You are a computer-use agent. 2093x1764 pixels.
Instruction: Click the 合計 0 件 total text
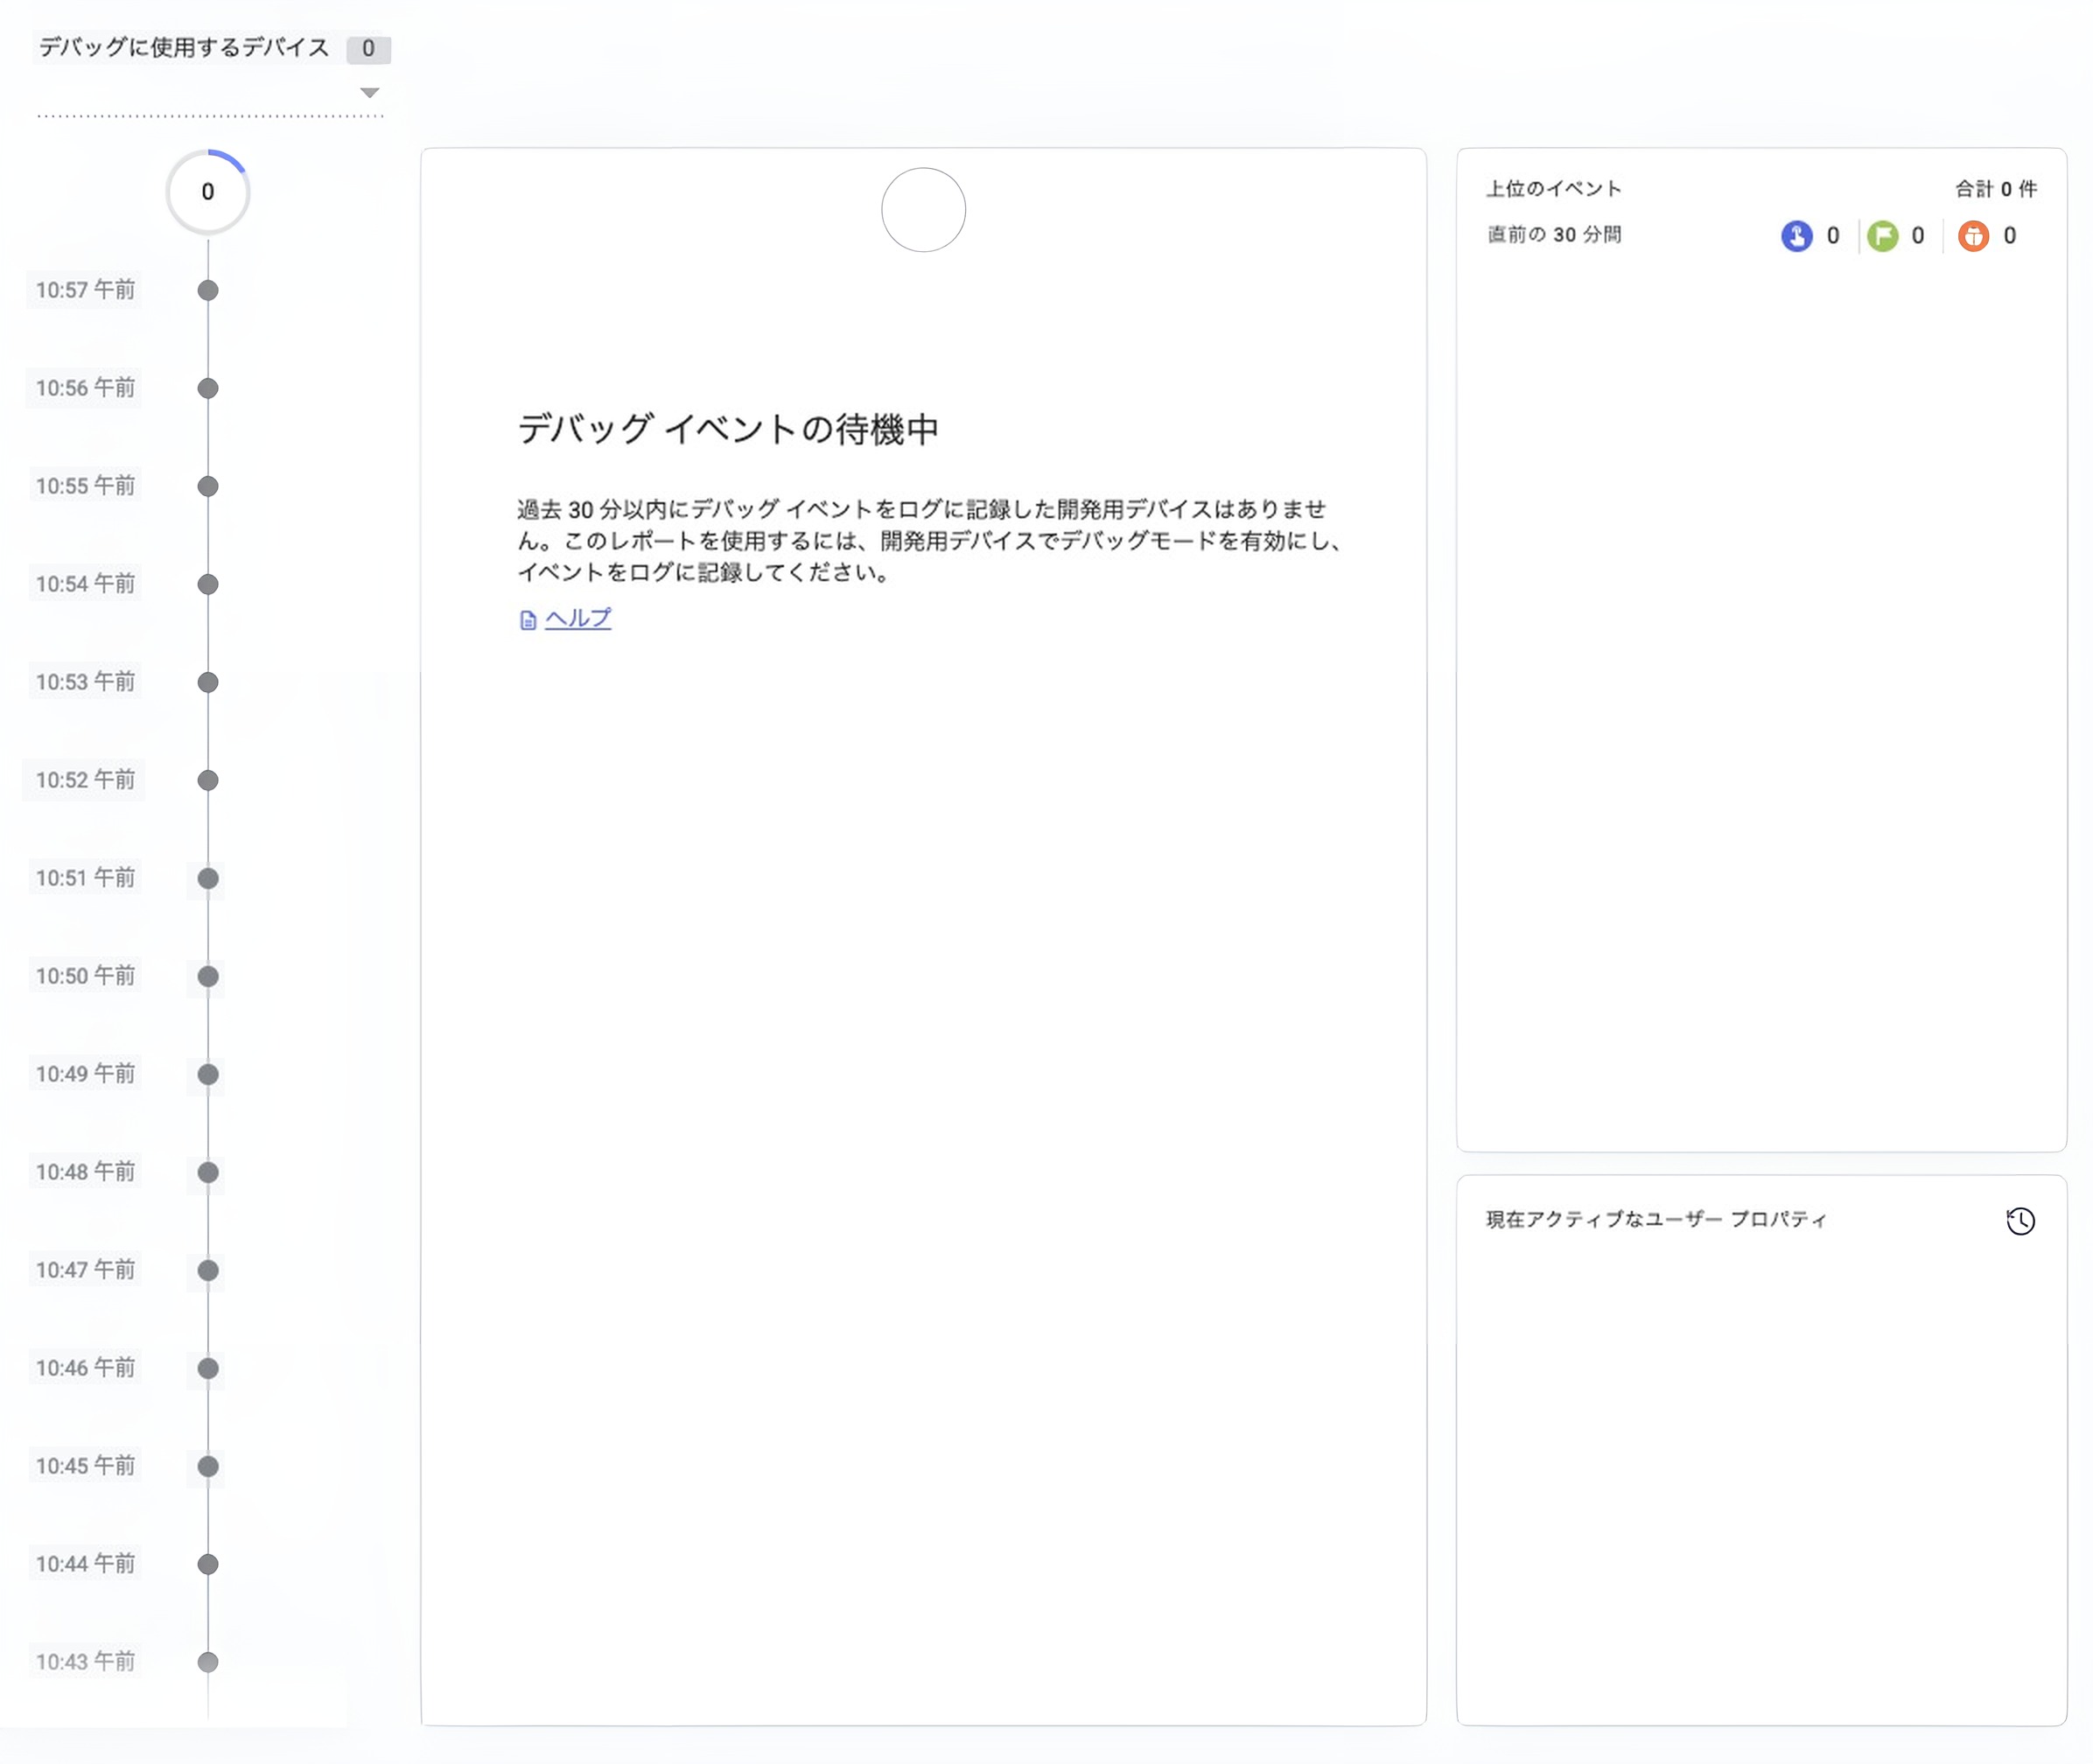click(1996, 188)
